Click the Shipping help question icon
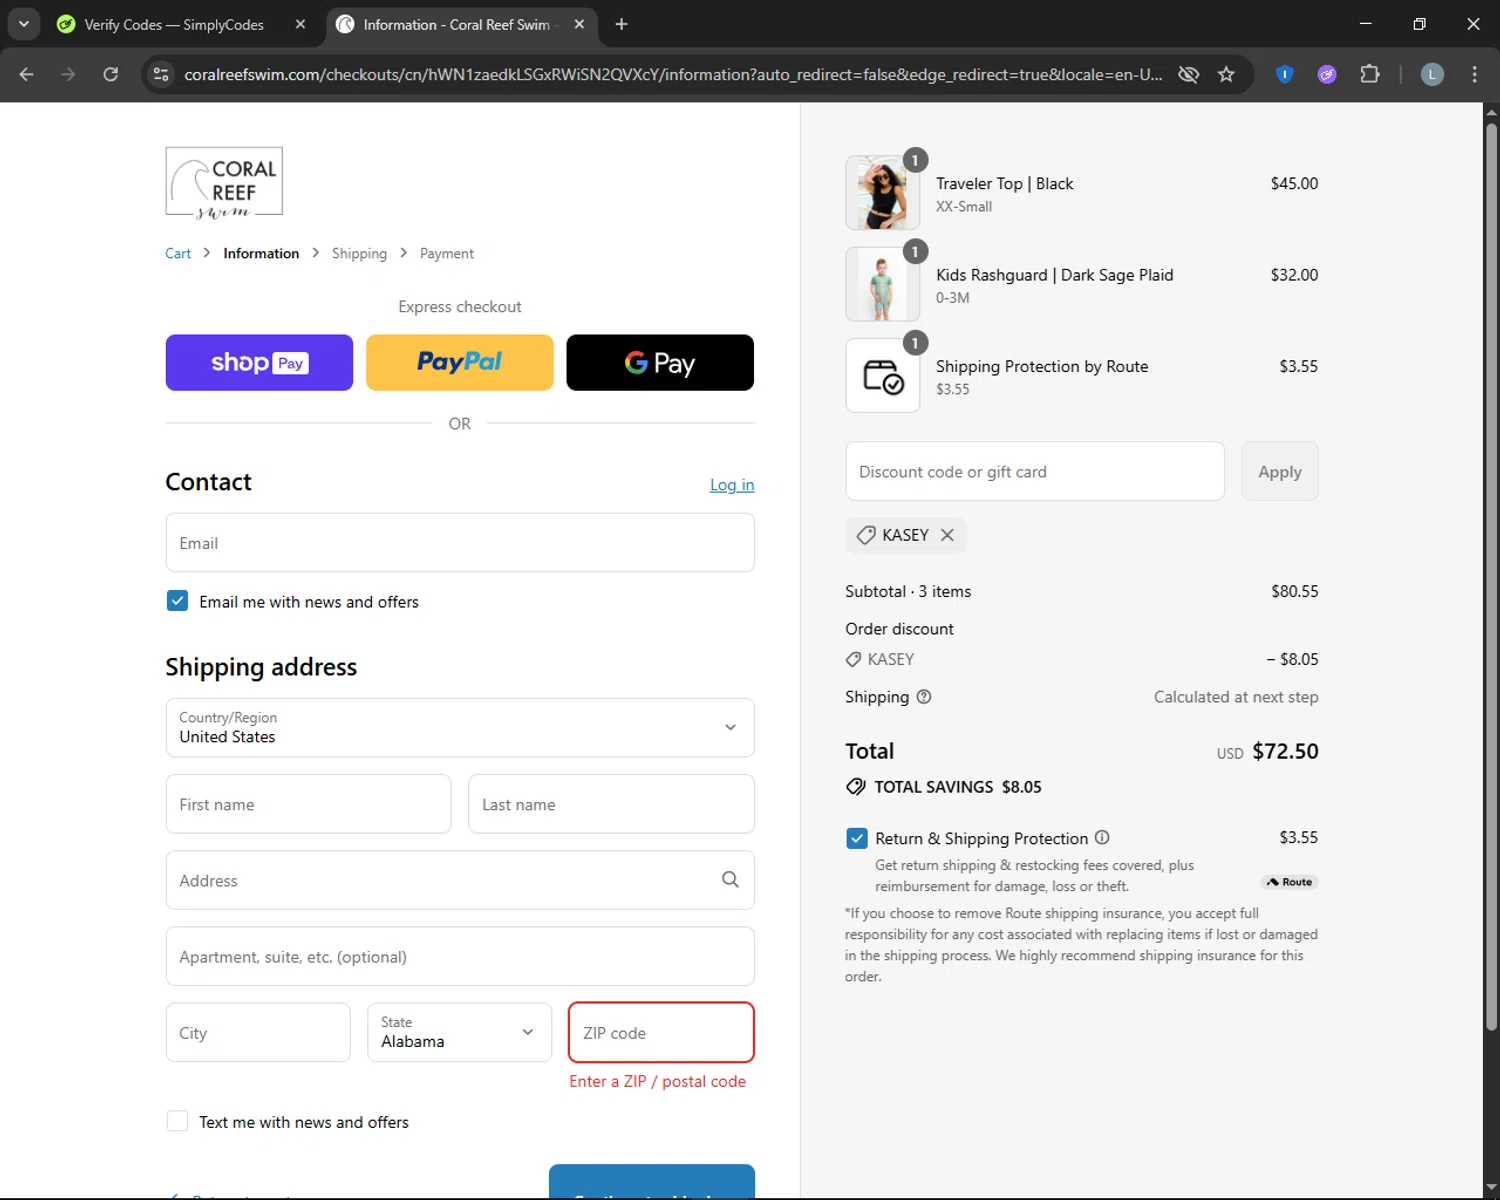Screen dimensions: 1500x1200 pyautogui.click(x=924, y=697)
